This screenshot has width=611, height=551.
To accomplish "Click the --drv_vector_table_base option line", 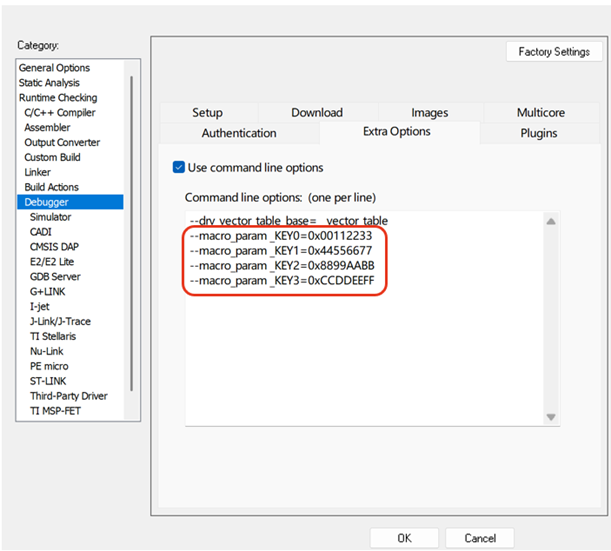I will 289,221.
